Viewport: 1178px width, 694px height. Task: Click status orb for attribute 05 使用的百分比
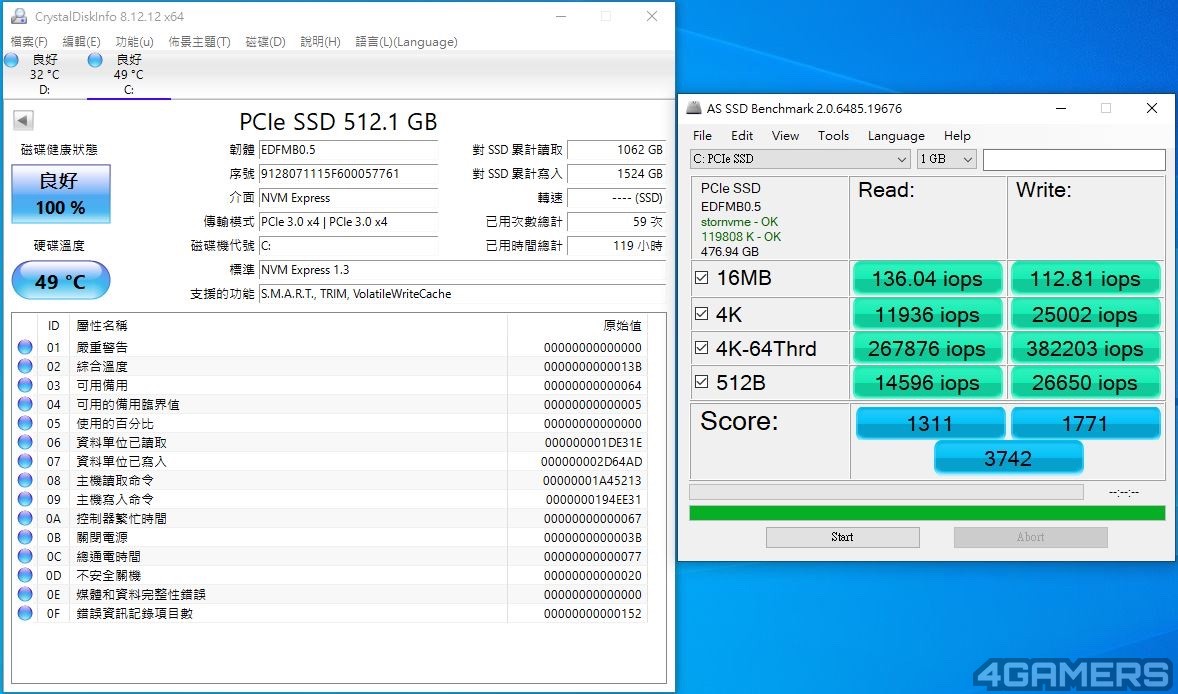tap(25, 423)
